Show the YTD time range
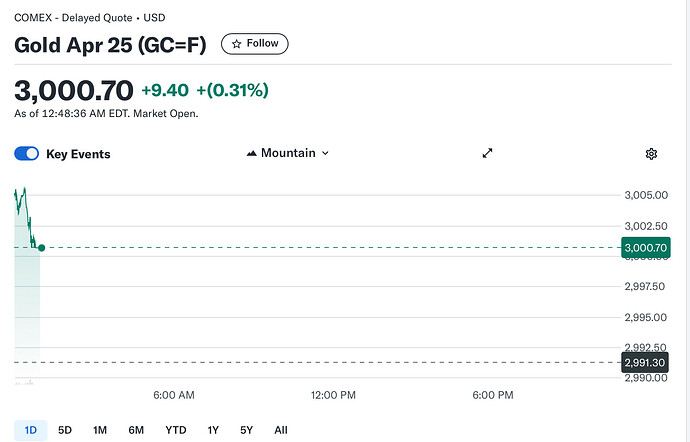Viewport: 690px width, 442px height. pyautogui.click(x=175, y=430)
